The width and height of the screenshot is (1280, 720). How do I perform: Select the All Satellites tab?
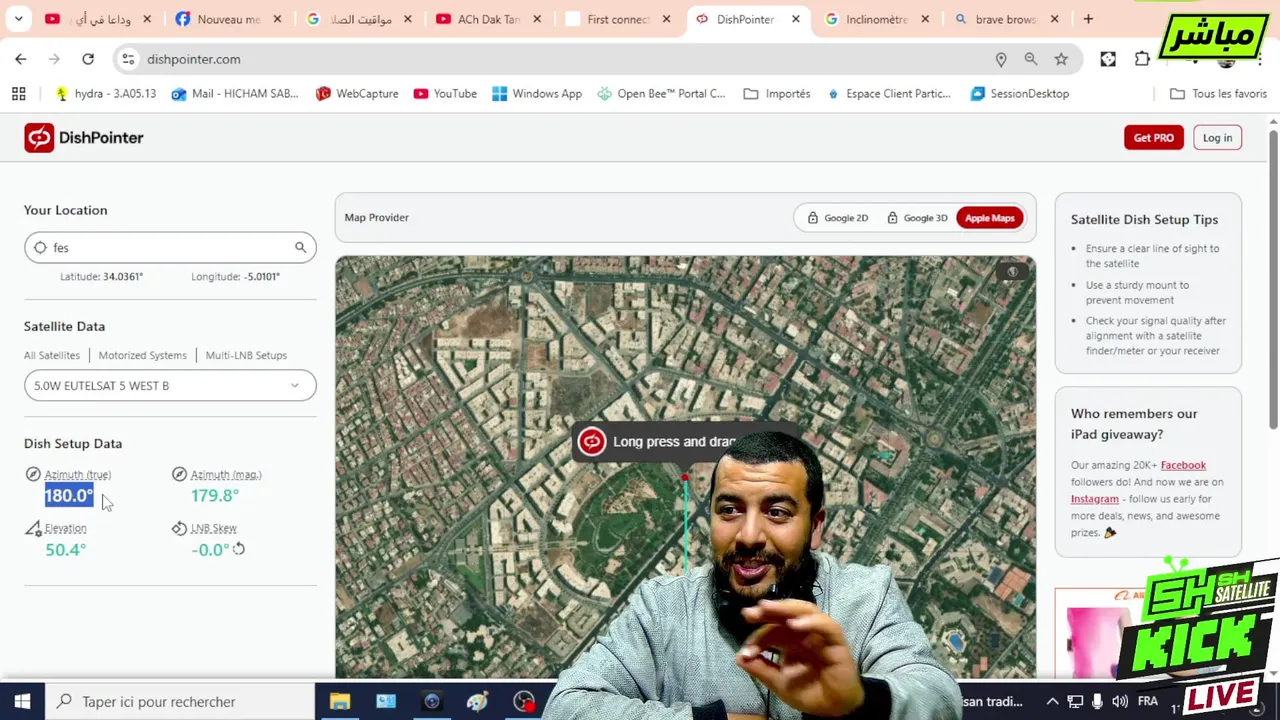(52, 355)
